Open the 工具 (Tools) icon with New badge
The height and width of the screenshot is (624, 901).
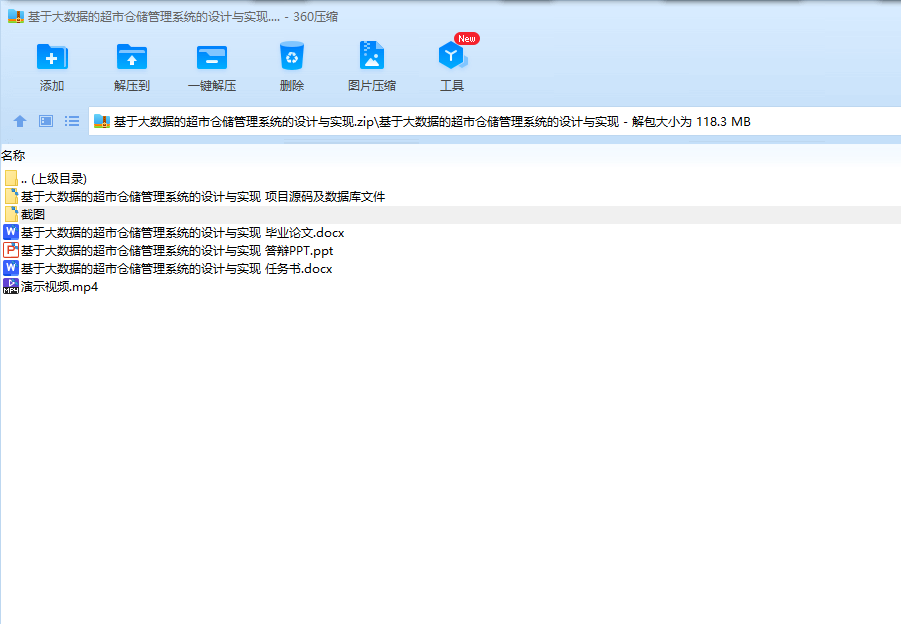pyautogui.click(x=452, y=53)
